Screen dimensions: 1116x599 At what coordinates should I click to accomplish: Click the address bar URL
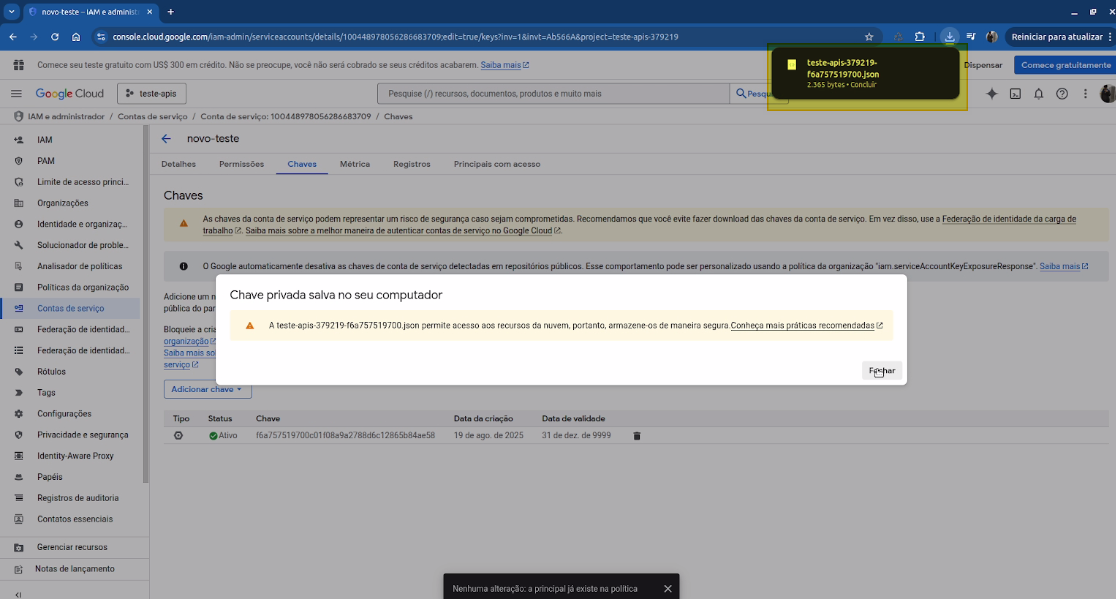tap(395, 37)
